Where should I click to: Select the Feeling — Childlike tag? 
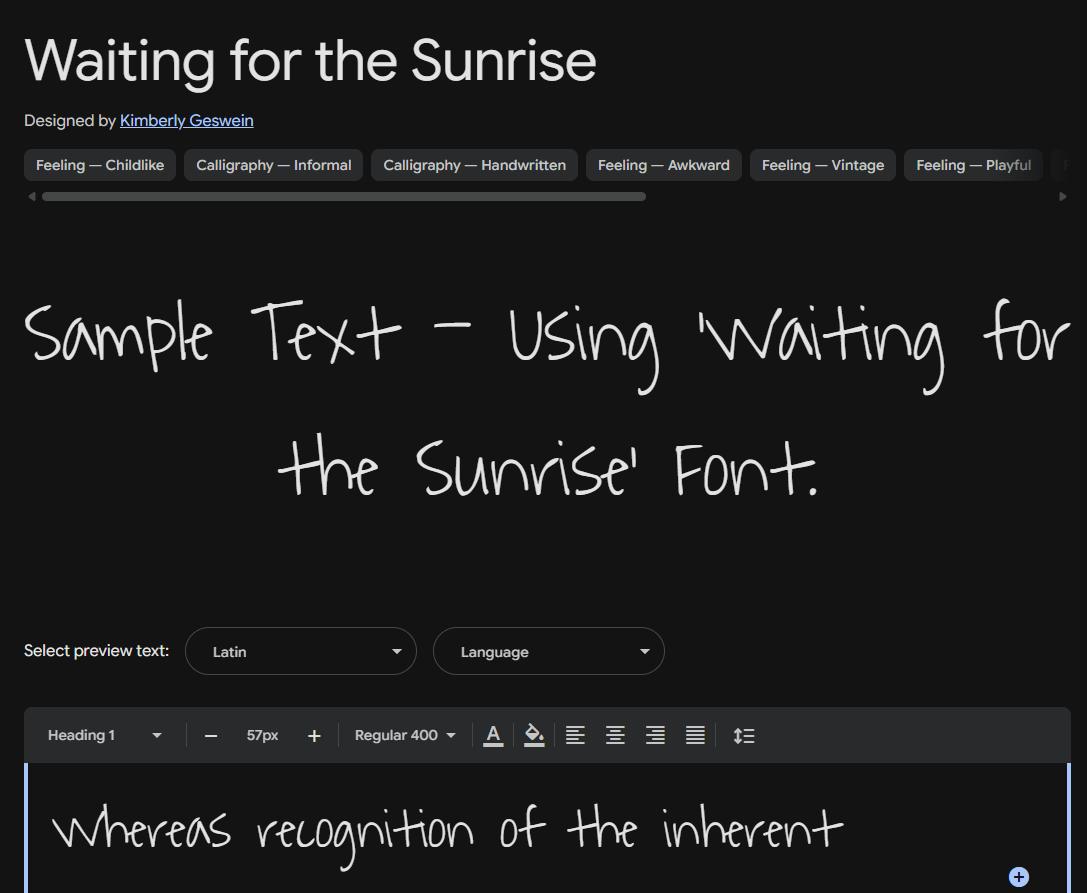[100, 165]
